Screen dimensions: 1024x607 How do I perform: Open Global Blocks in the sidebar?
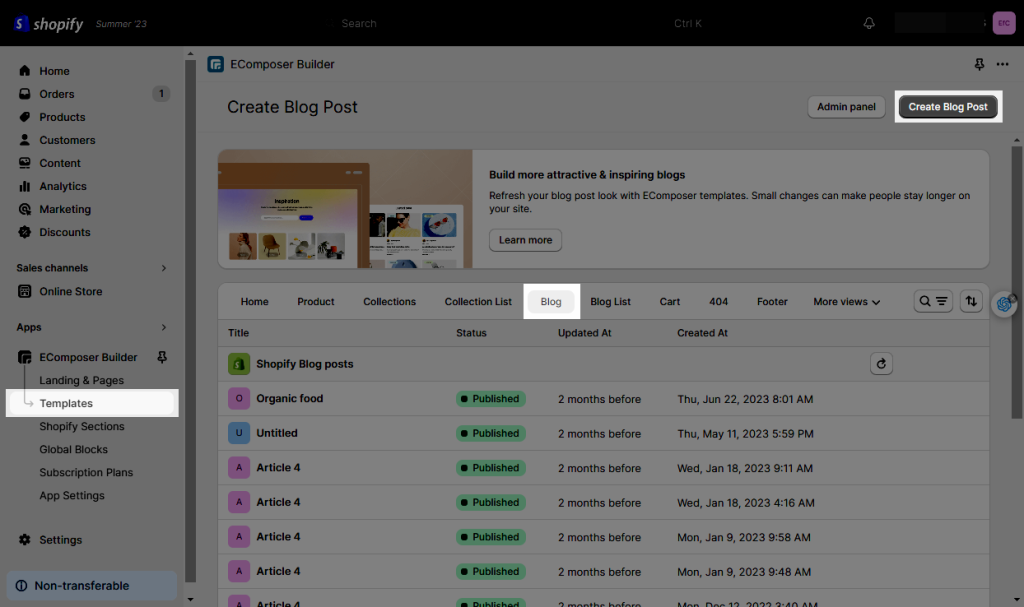coord(73,450)
